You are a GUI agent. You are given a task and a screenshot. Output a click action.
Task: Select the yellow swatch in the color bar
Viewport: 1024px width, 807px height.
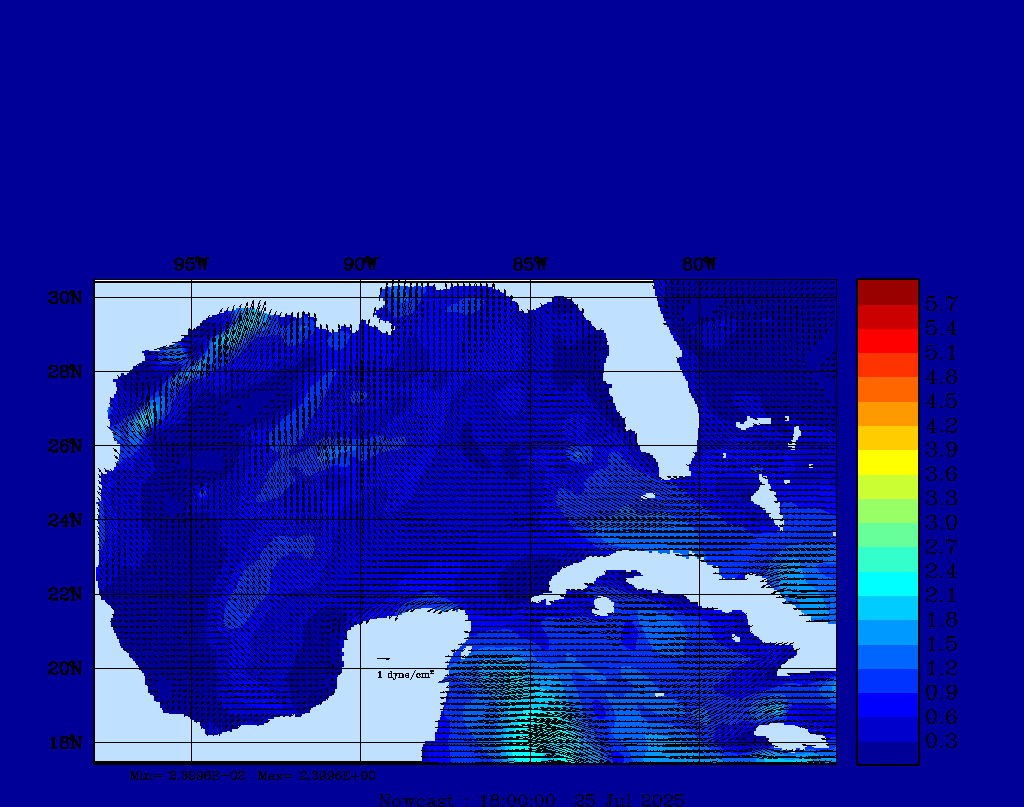[x=887, y=462]
